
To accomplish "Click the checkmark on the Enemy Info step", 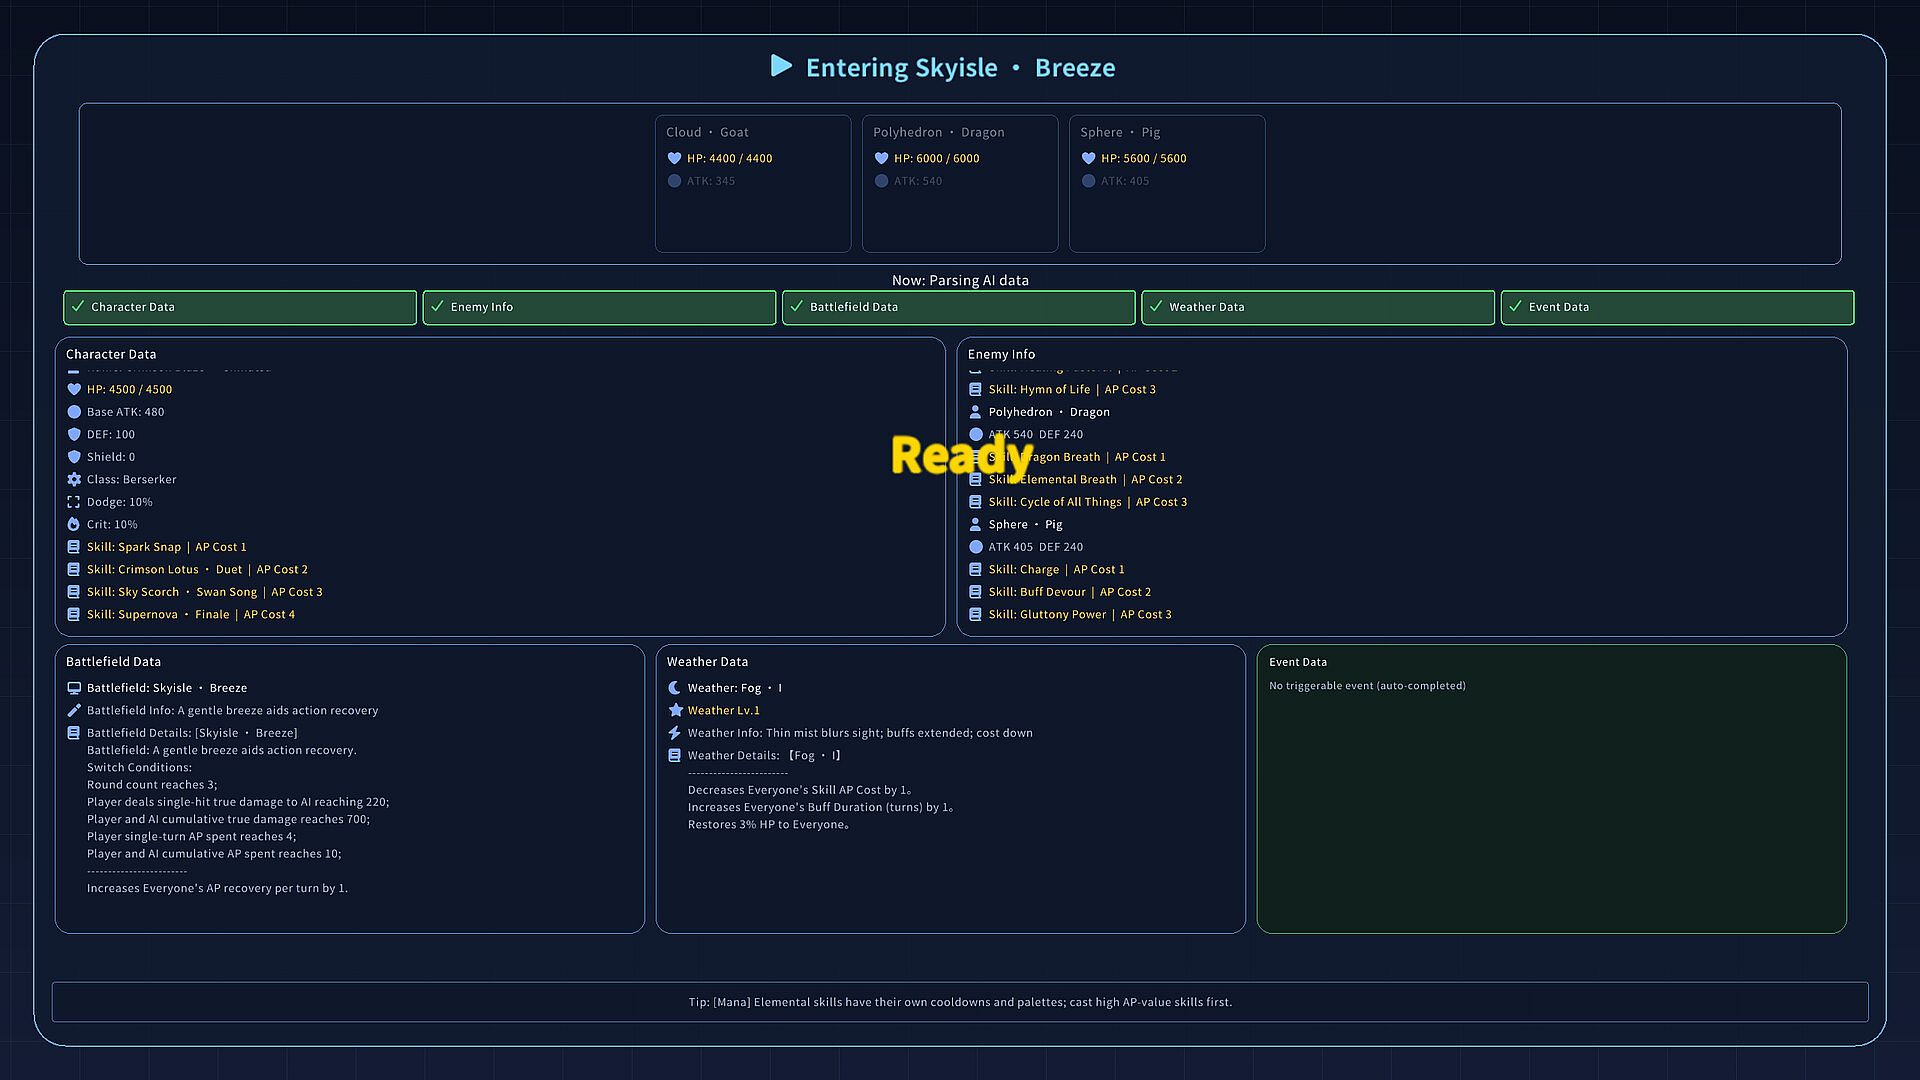I will pyautogui.click(x=437, y=307).
